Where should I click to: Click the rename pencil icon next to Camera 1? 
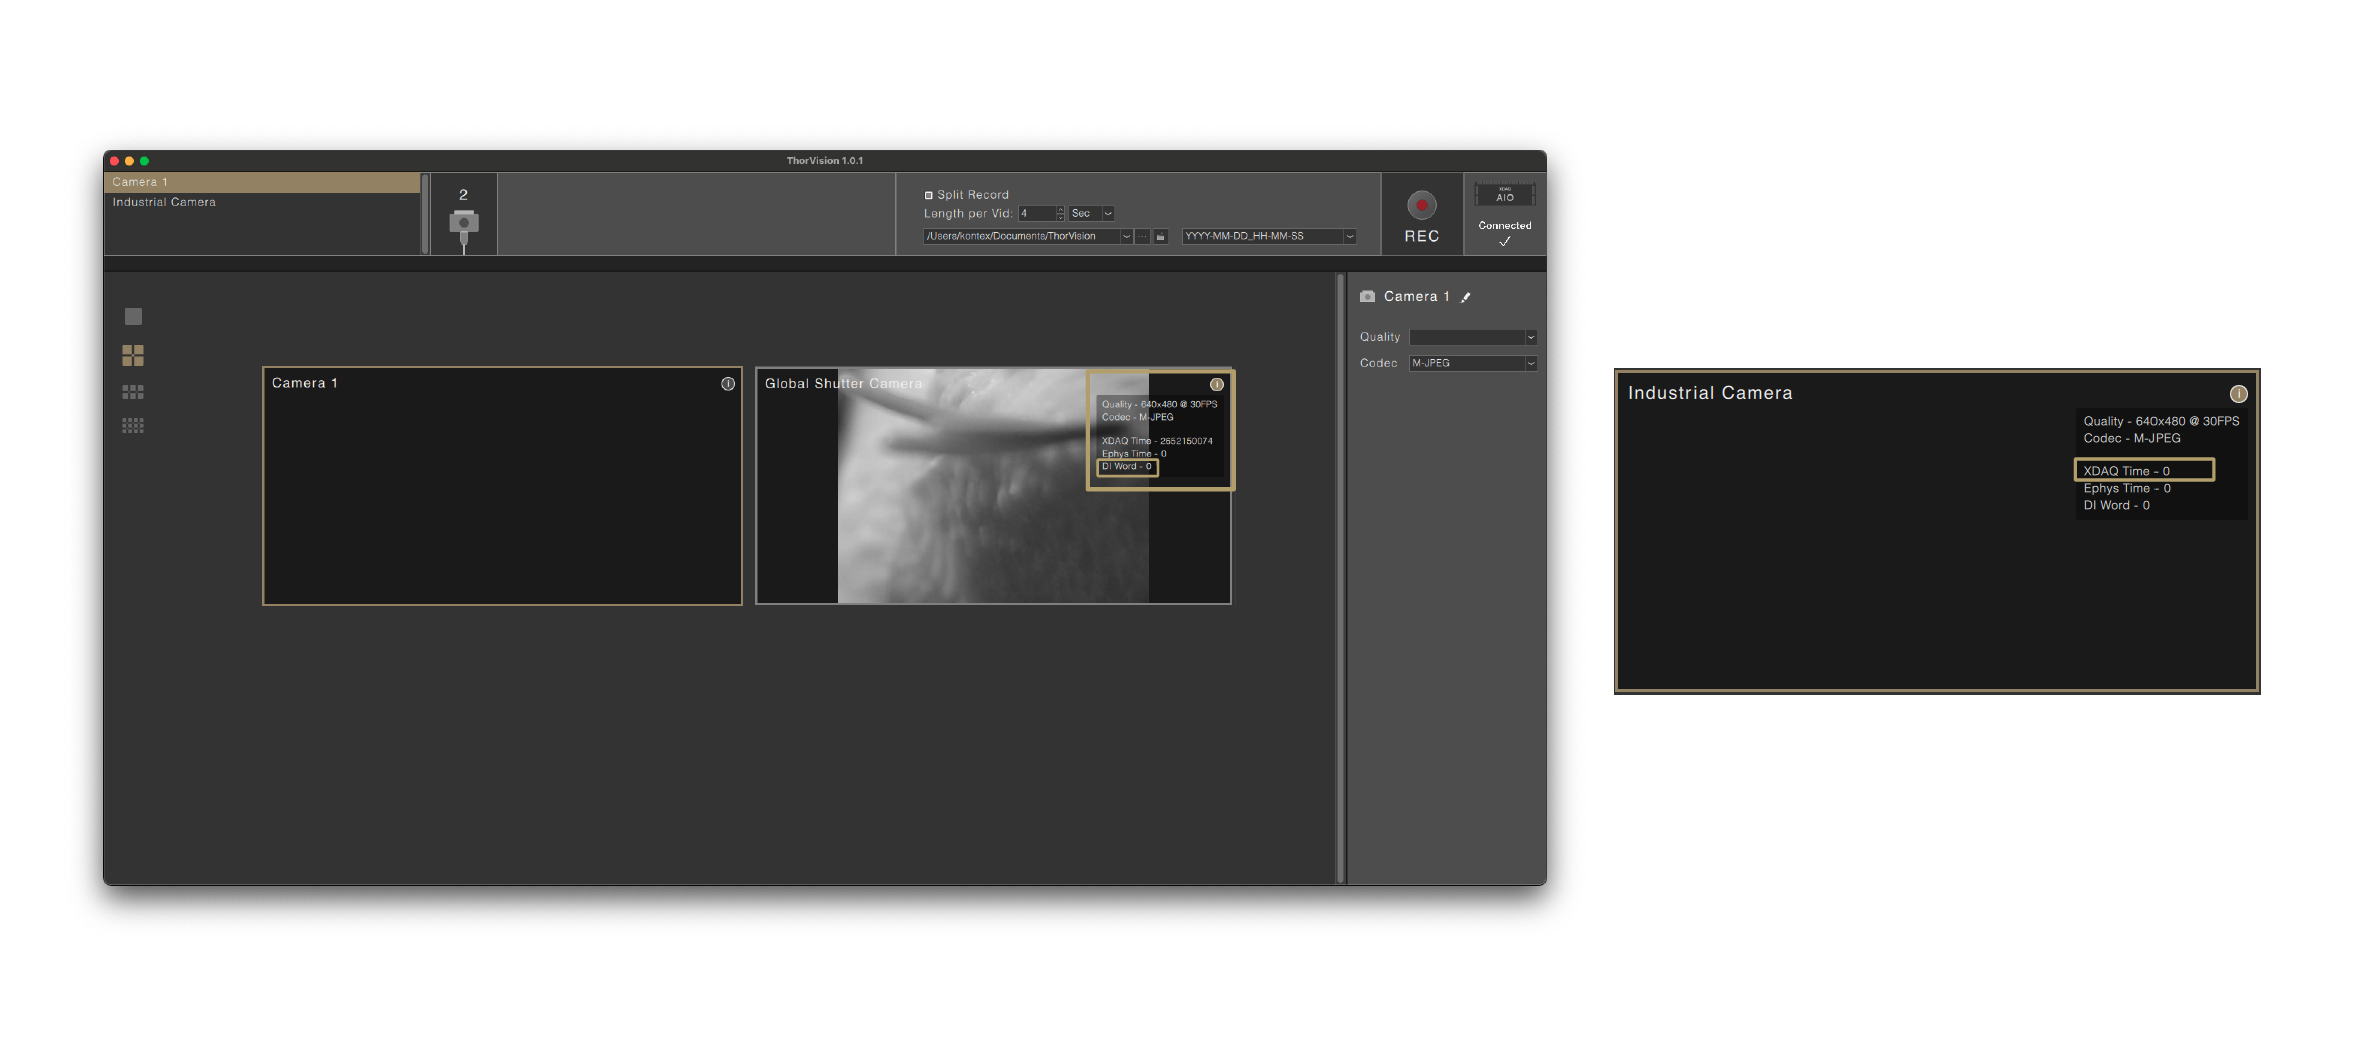click(1466, 296)
